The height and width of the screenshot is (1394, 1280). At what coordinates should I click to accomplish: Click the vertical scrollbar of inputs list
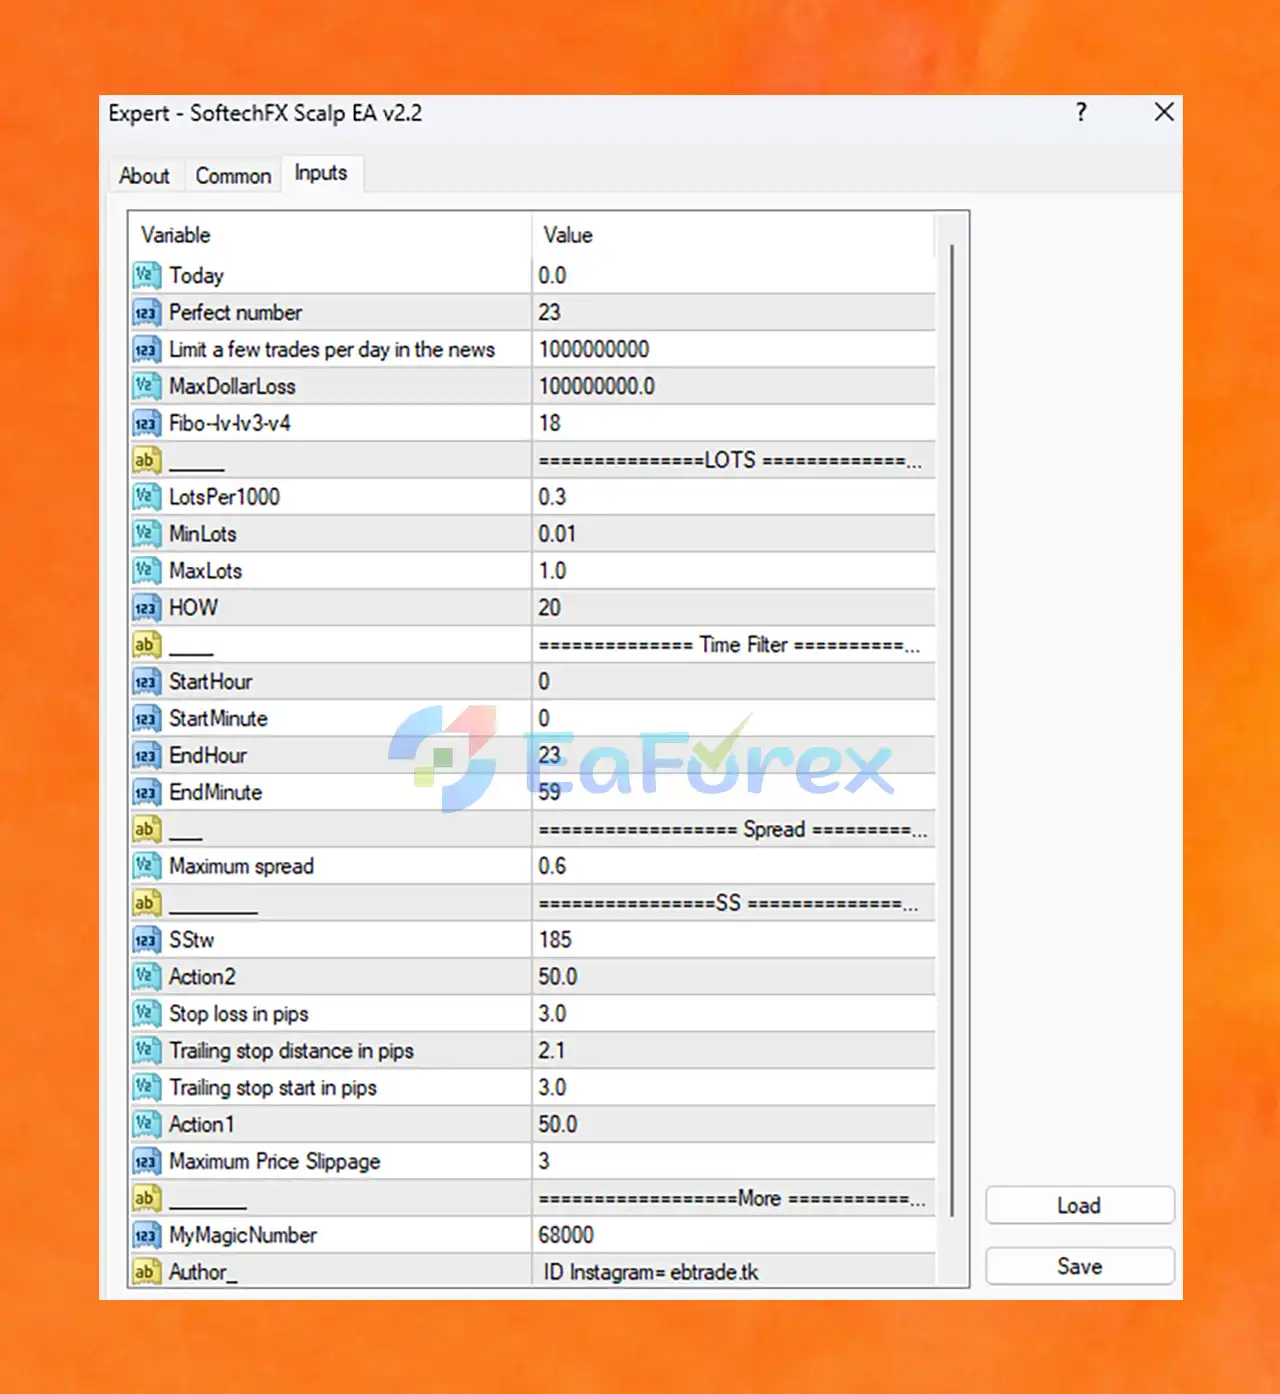point(952,730)
